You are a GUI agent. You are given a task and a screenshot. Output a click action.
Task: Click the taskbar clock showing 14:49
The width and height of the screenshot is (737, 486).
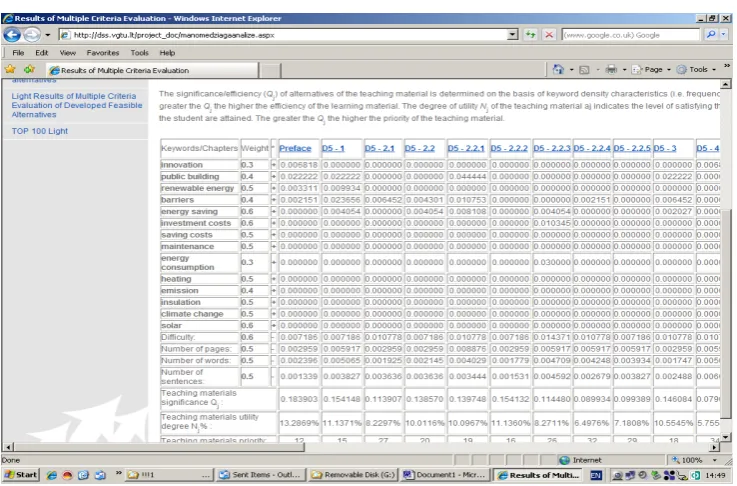[x=715, y=475]
